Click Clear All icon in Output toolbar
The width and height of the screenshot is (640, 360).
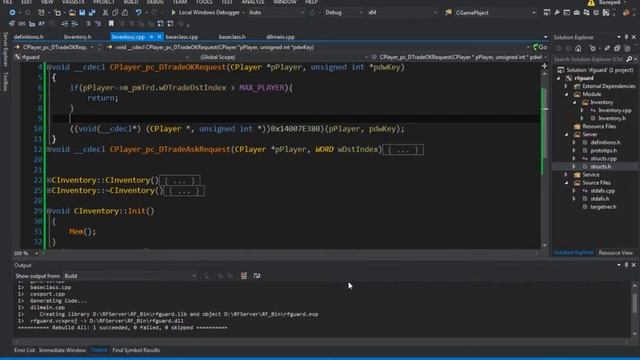point(244,276)
